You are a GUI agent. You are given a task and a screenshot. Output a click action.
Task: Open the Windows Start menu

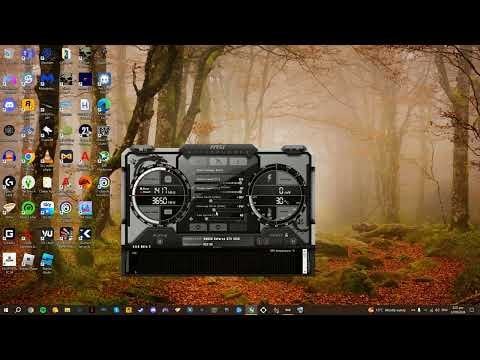6,310
